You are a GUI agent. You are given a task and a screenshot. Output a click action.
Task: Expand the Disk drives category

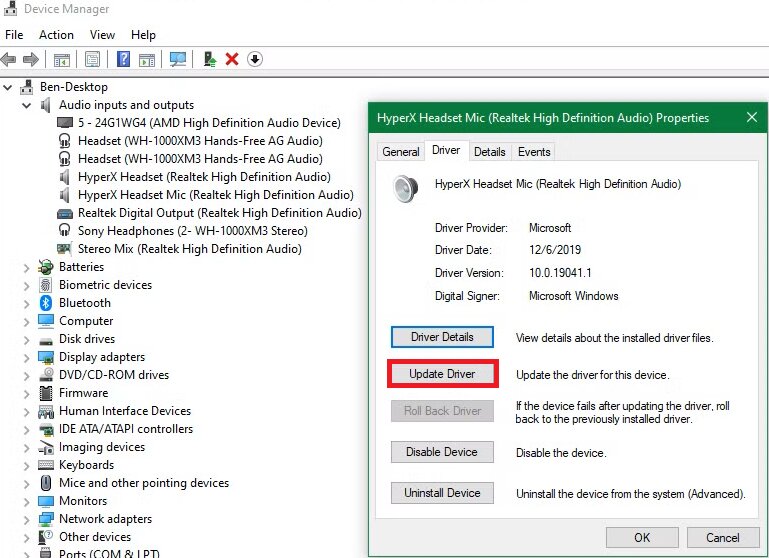click(x=26, y=340)
